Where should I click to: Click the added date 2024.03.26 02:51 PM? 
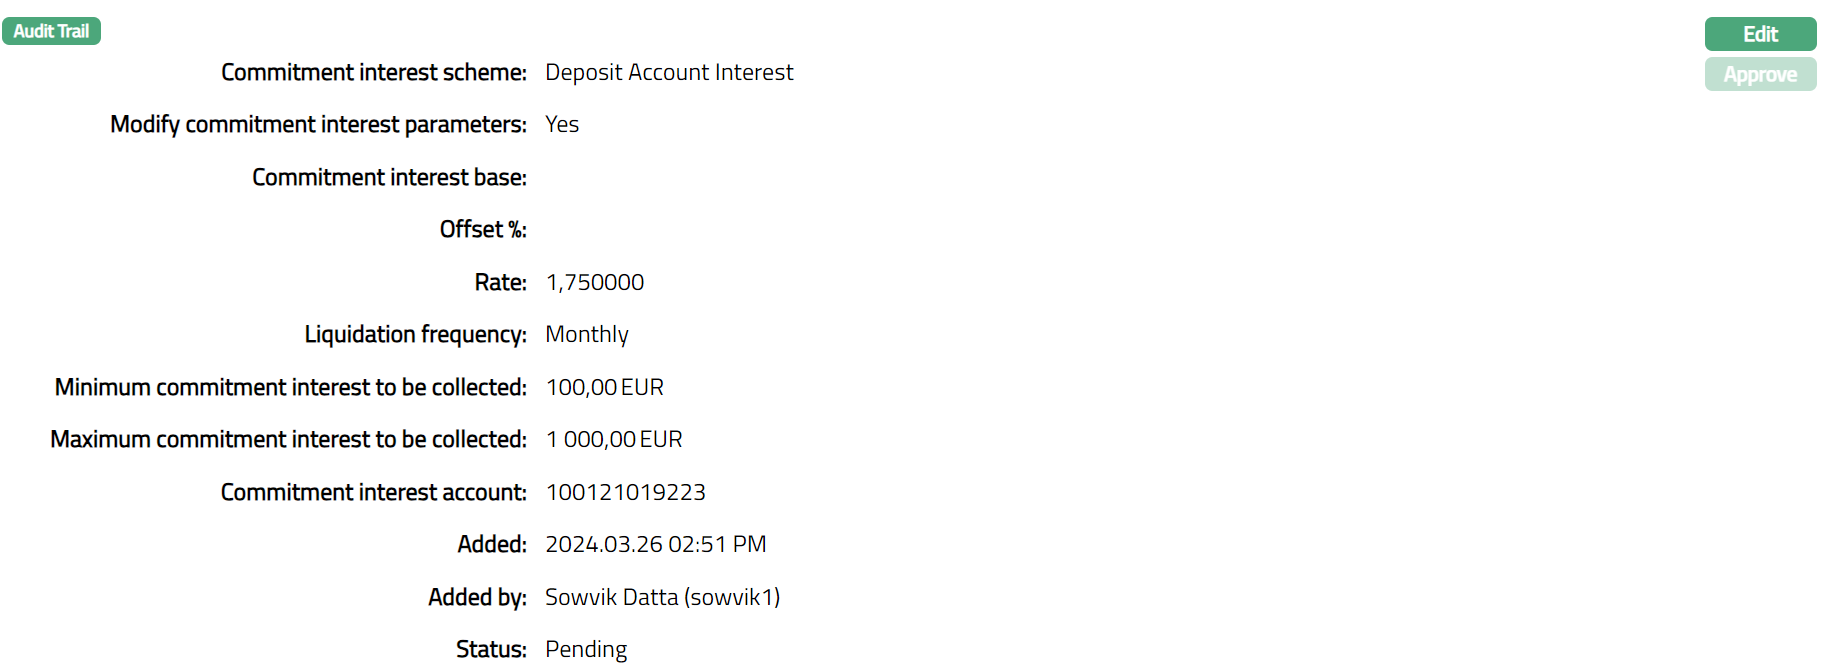[655, 544]
